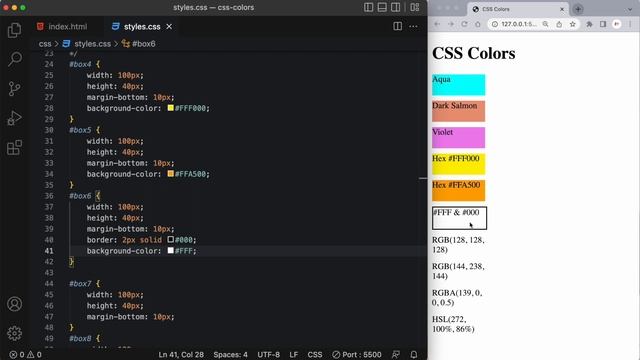
Task: Click line number 44 in the gutter
Action: coord(49,284)
